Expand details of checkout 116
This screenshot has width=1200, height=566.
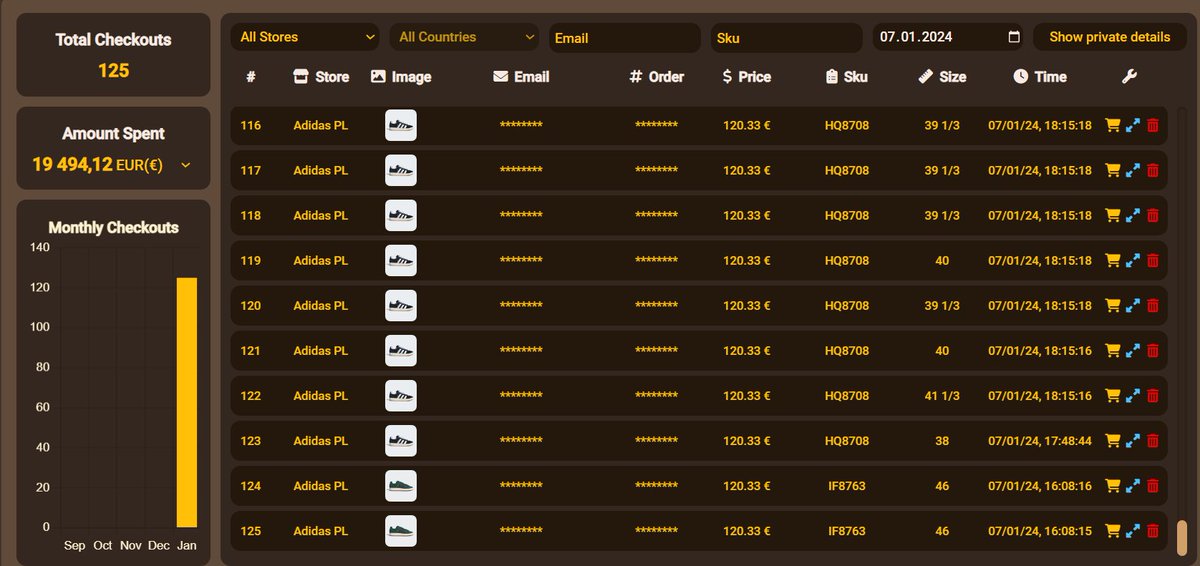[x=1133, y=125]
